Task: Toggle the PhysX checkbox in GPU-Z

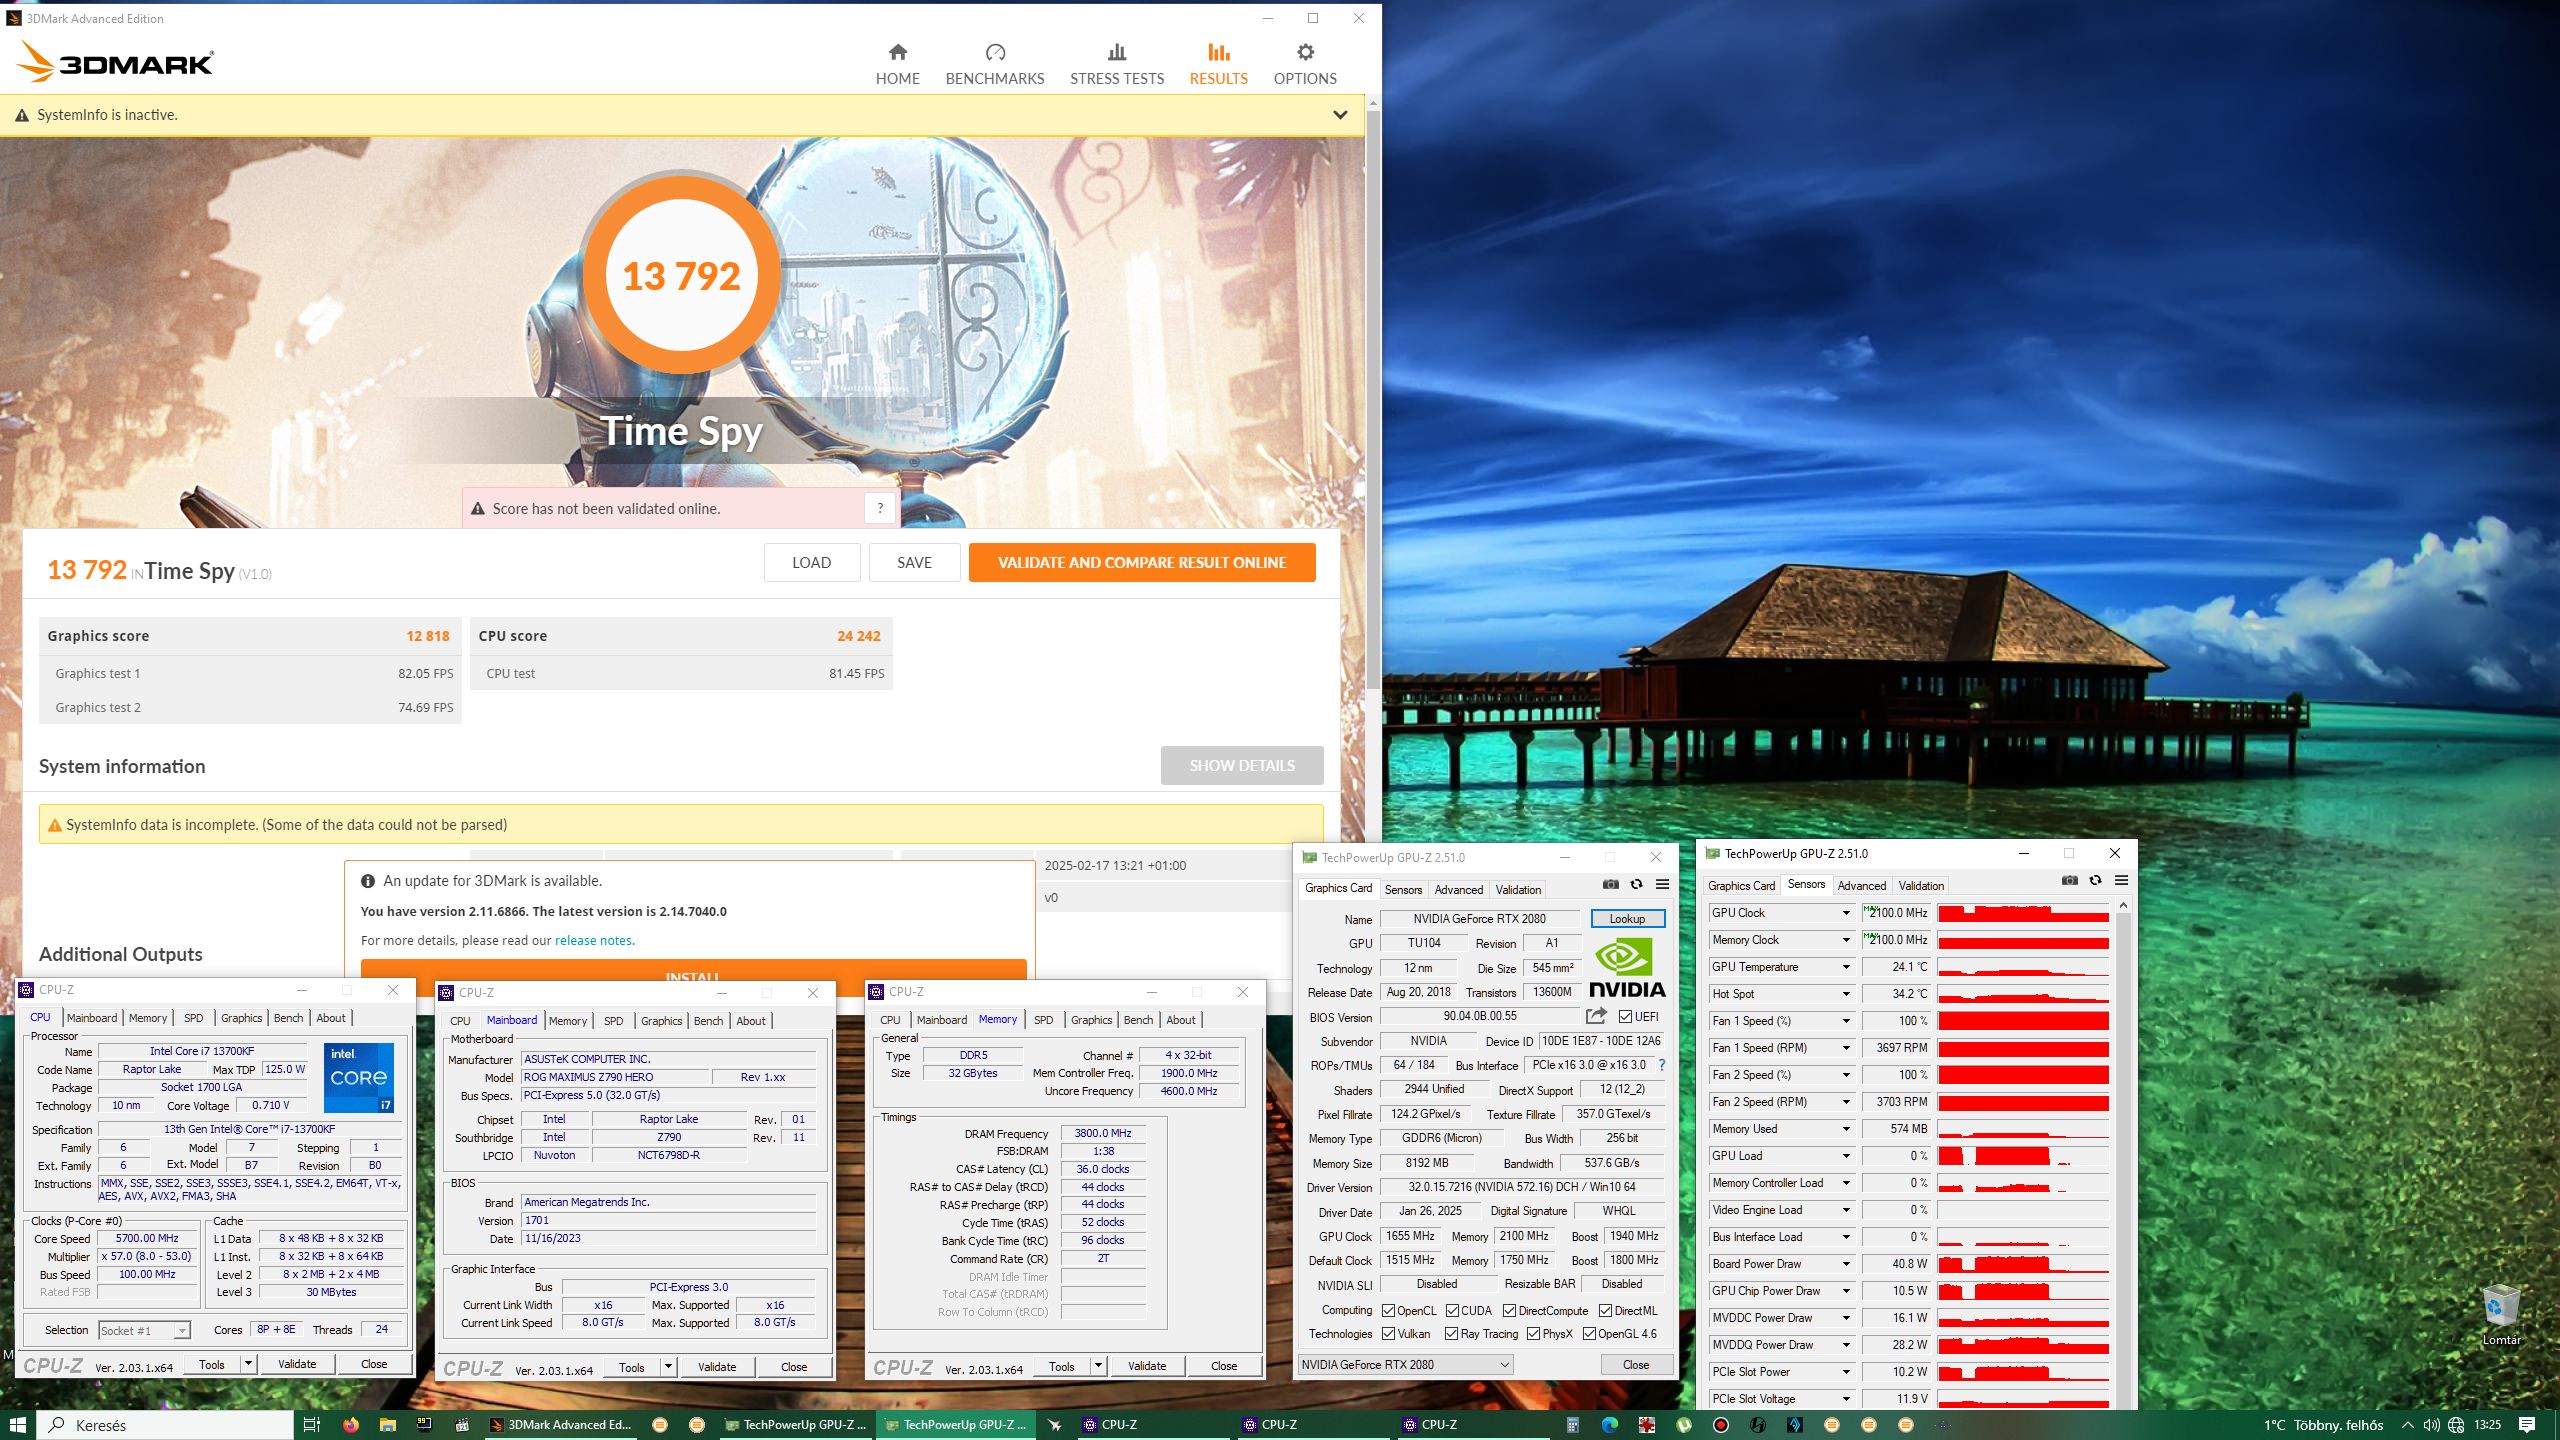Action: (1533, 1334)
